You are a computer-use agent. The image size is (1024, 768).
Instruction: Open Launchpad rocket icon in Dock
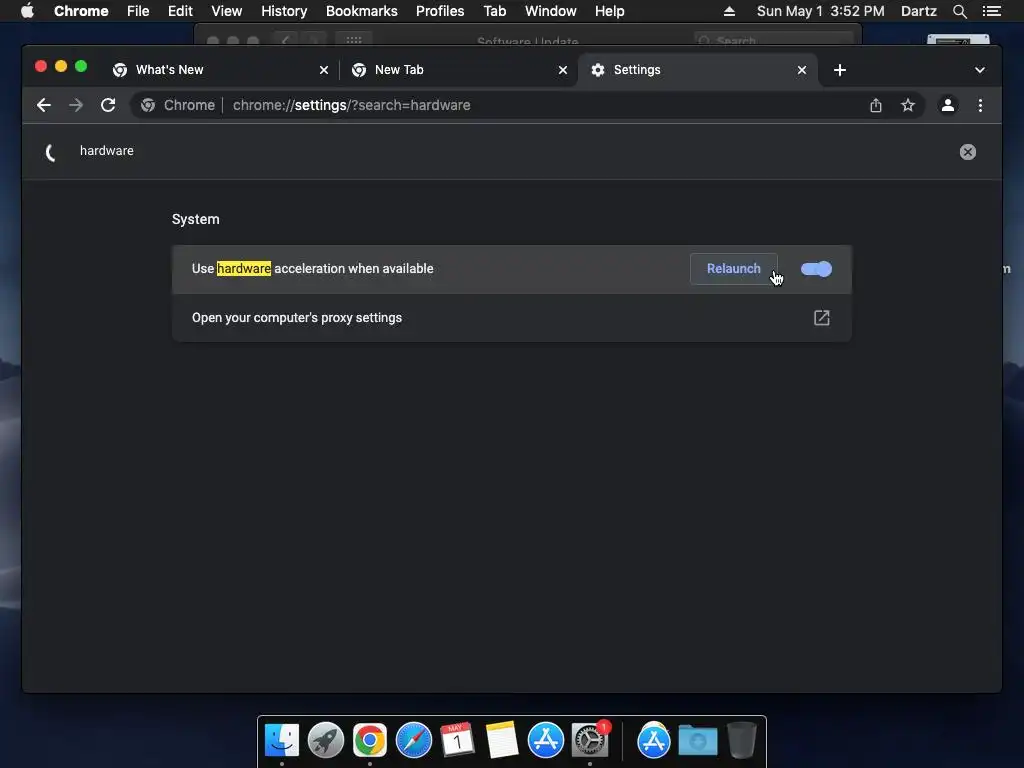click(326, 740)
